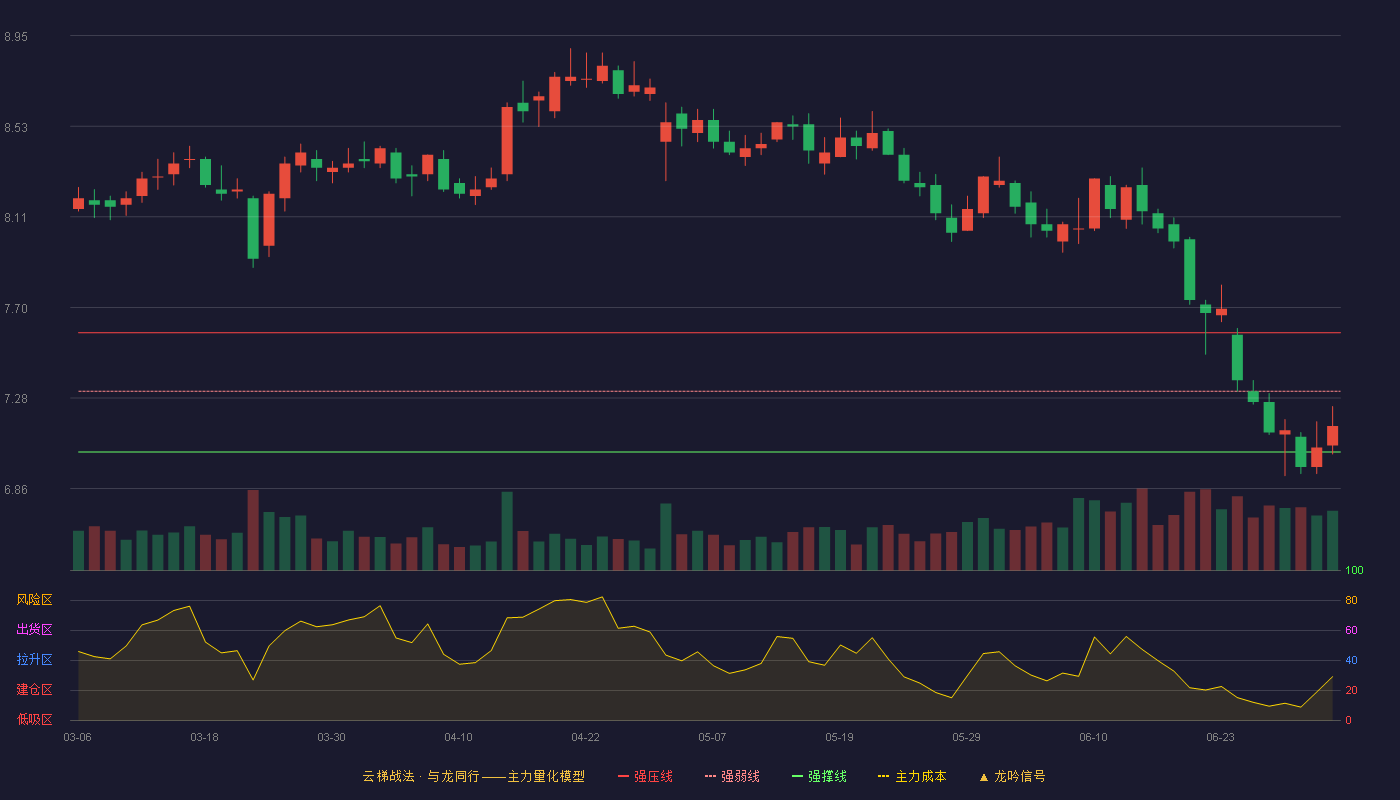Click the 03-18 date label

204,737
